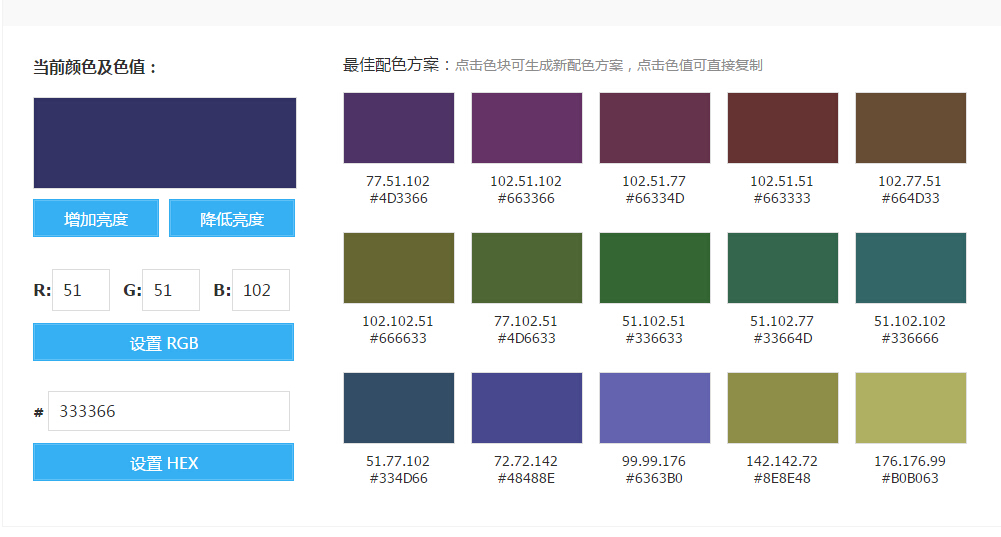This screenshot has width=1001, height=537.
Task: Click the hex input field showing 333366
Action: pyautogui.click(x=169, y=411)
